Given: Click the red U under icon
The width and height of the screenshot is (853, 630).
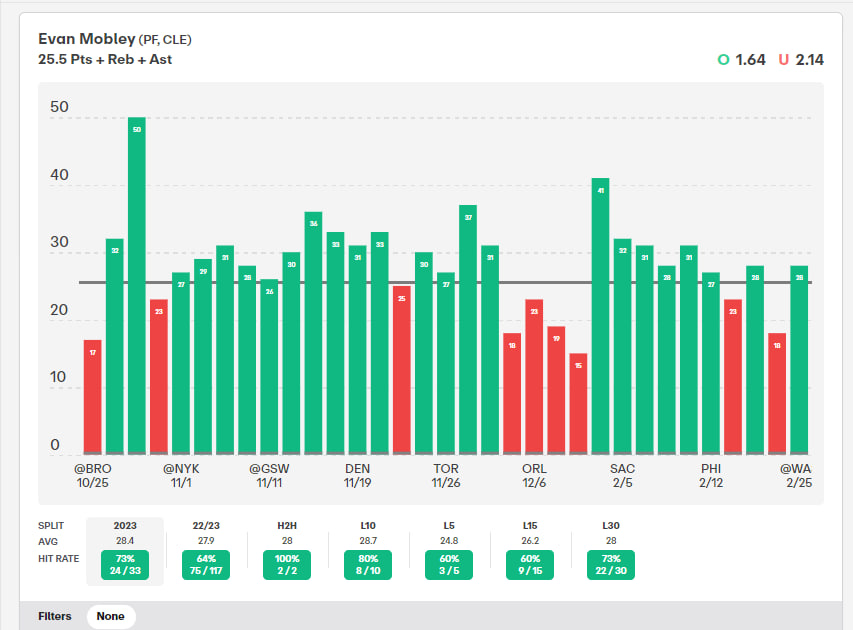Looking at the screenshot, I should tap(783, 60).
